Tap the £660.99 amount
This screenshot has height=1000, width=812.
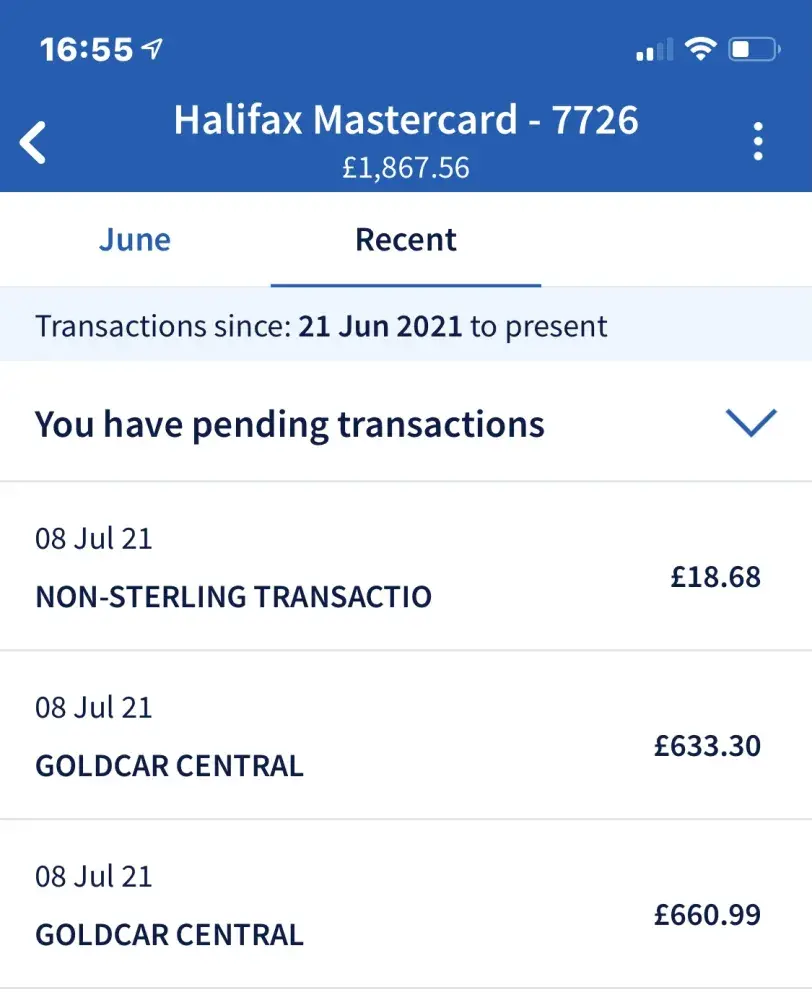click(707, 915)
